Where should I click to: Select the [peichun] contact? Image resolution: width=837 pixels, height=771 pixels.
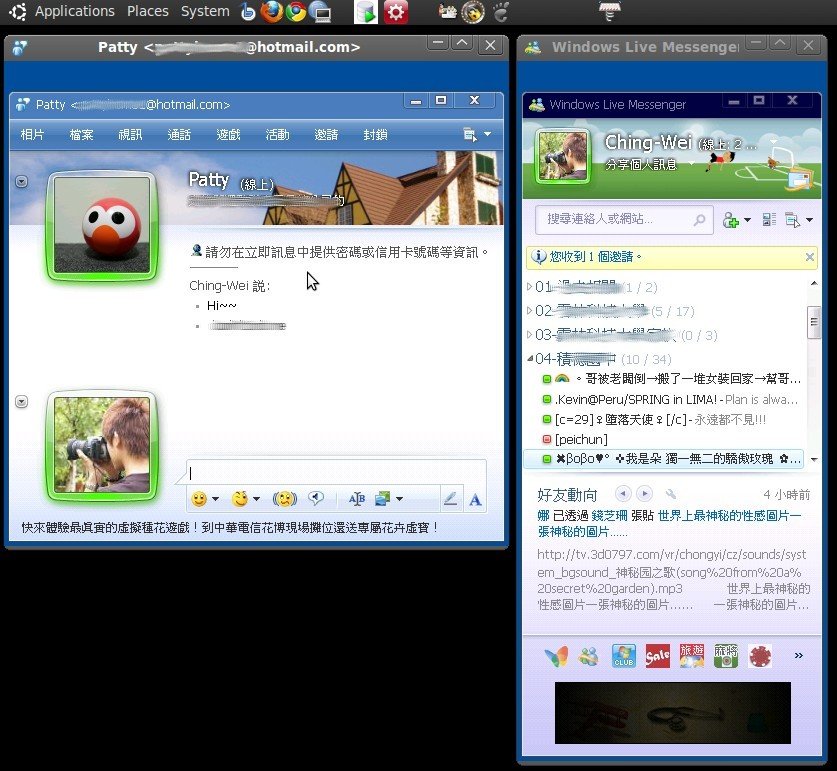pos(581,439)
